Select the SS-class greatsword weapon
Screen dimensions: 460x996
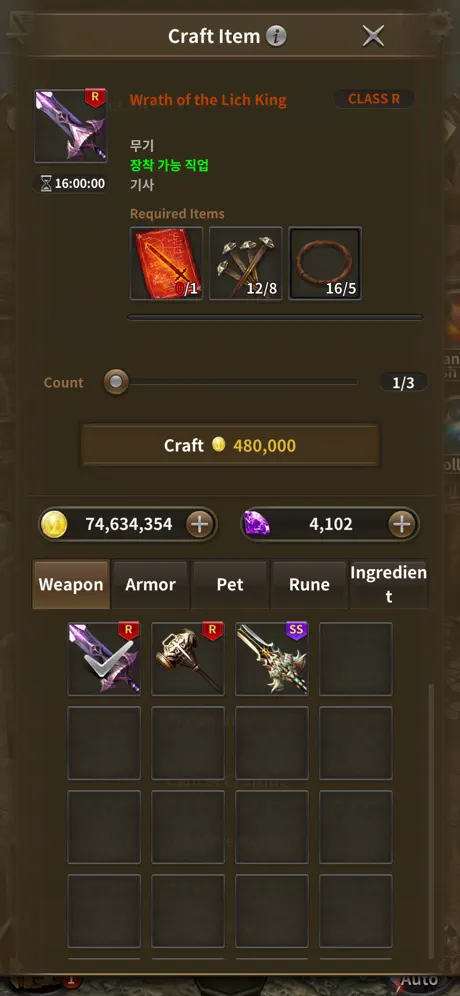coord(272,659)
